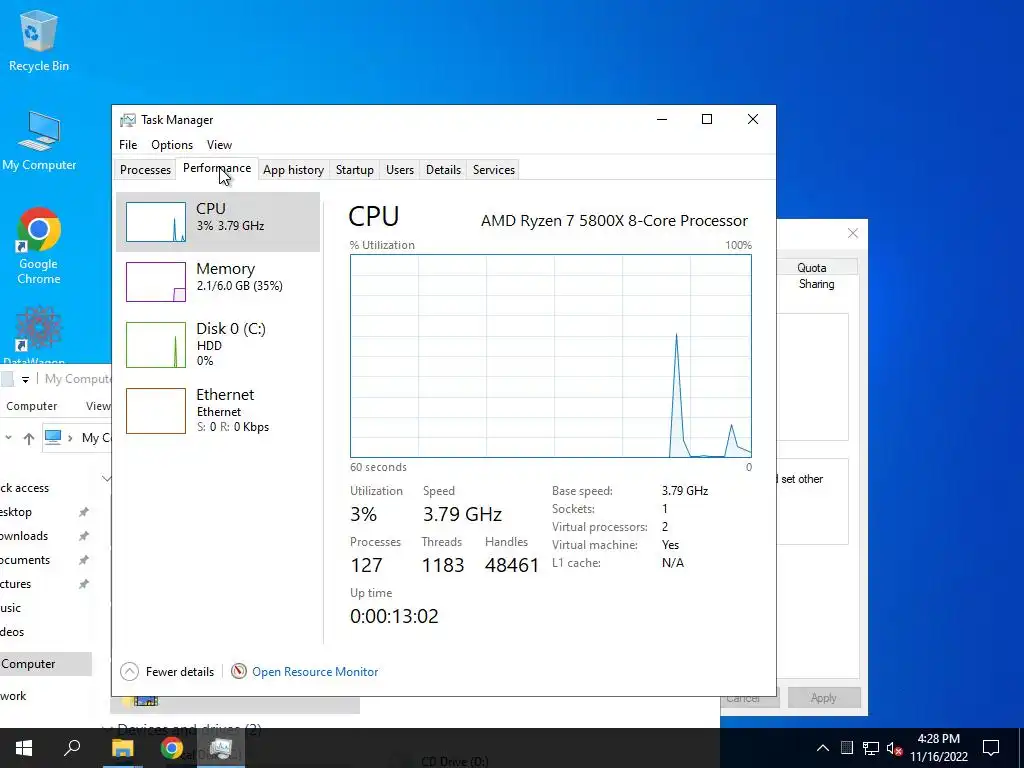Select My Computer in navigation pane

tap(46, 664)
